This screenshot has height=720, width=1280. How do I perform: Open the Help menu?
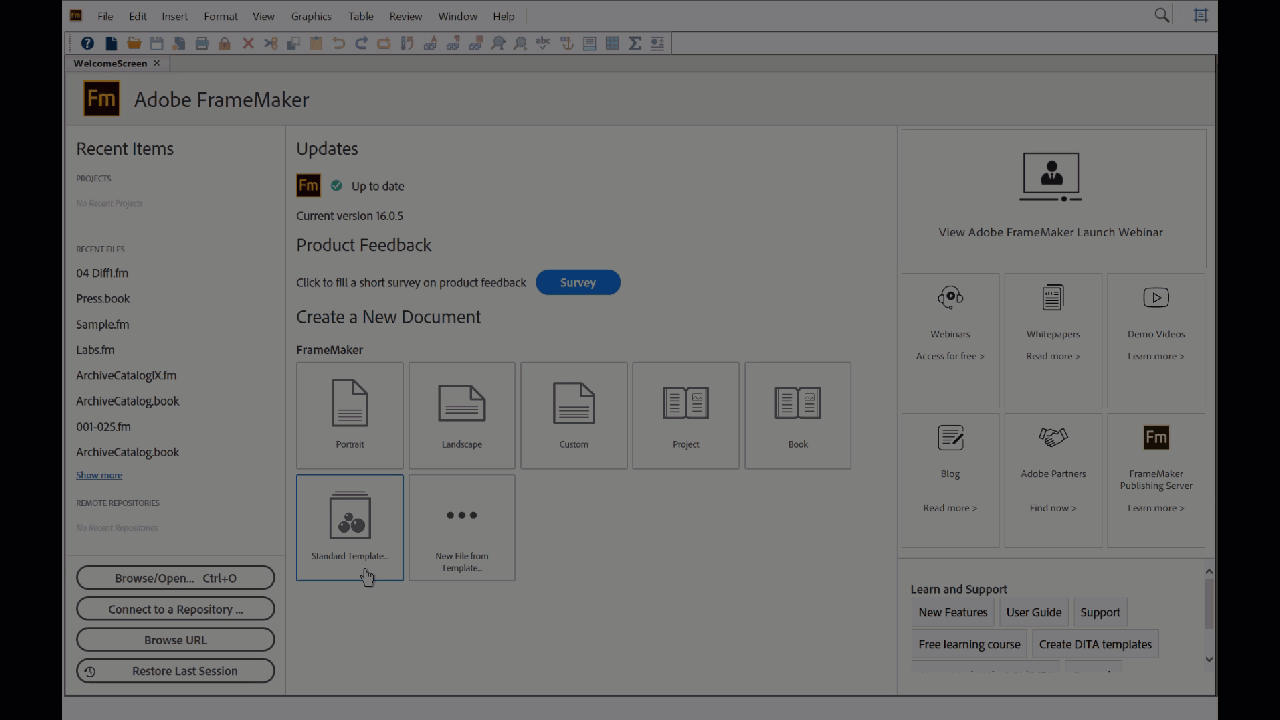(504, 16)
